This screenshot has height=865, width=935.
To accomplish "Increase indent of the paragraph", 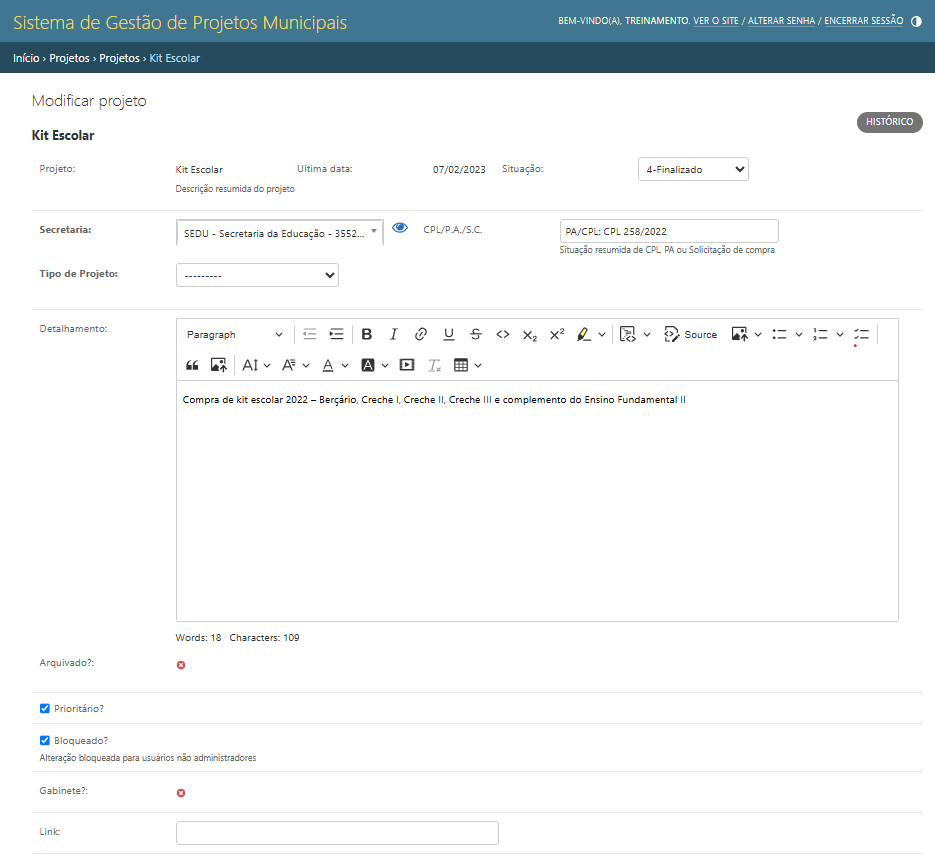I will pyautogui.click(x=336, y=334).
